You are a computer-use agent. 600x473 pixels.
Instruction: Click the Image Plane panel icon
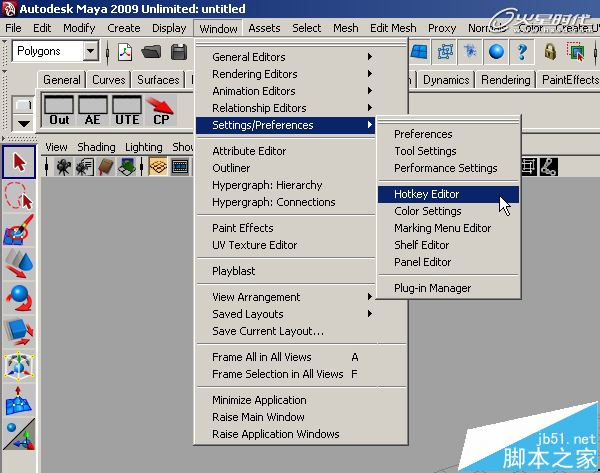click(x=127, y=167)
